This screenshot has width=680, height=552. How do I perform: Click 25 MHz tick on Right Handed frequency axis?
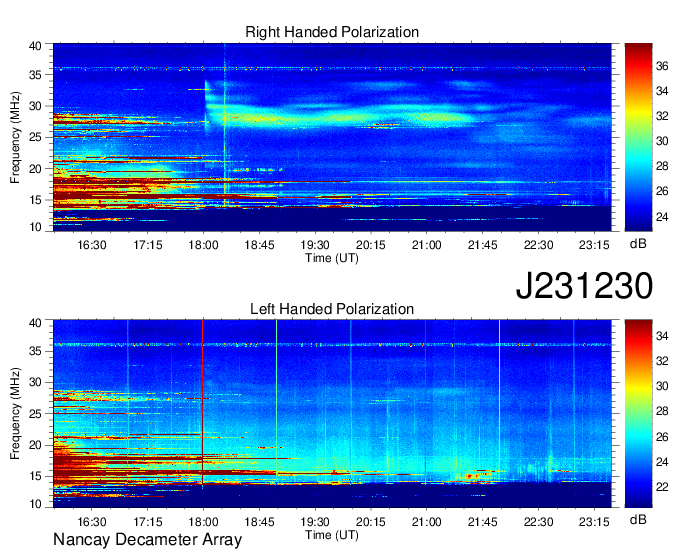[x=36, y=137]
